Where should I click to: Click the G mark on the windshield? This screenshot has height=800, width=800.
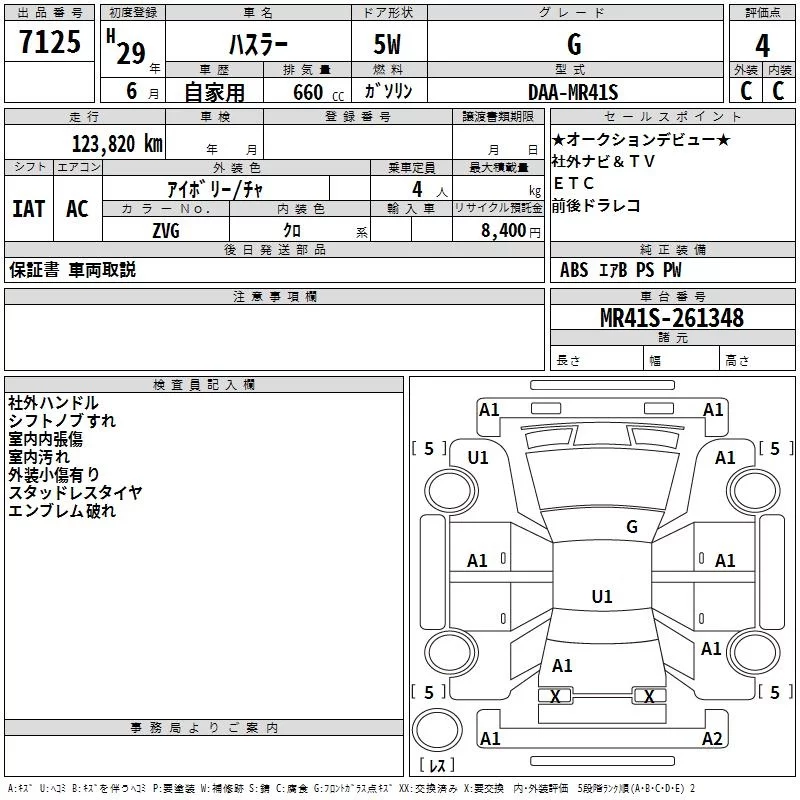point(631,527)
